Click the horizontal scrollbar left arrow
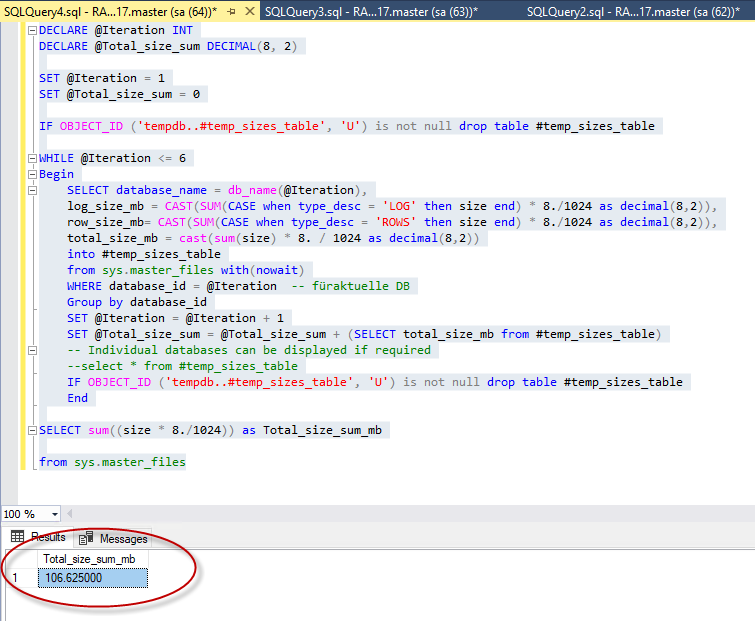The width and height of the screenshot is (755, 621). tap(70, 514)
